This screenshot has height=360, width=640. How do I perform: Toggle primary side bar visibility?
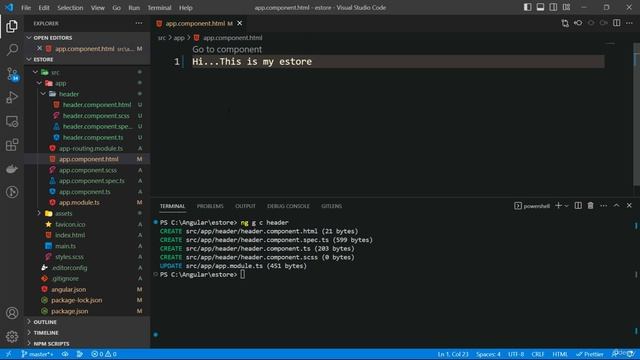tap(527, 7)
